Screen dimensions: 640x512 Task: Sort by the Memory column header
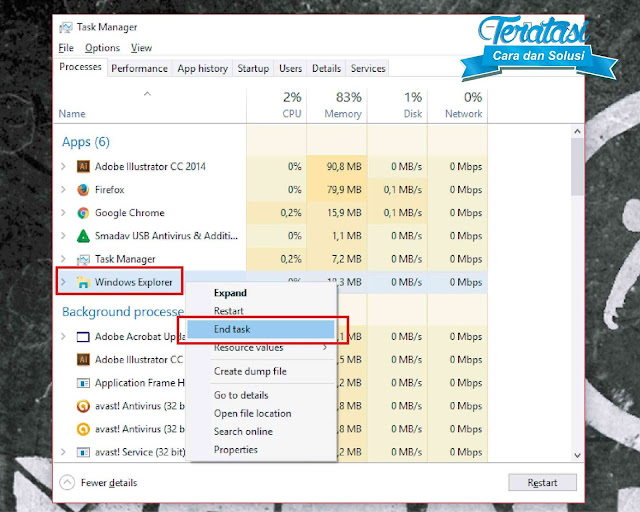tap(337, 106)
